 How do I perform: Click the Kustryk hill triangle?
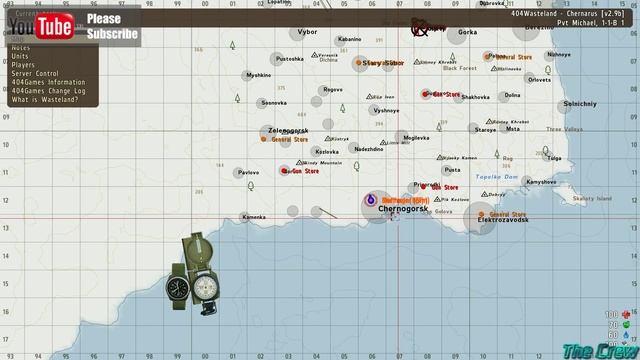click(x=327, y=139)
